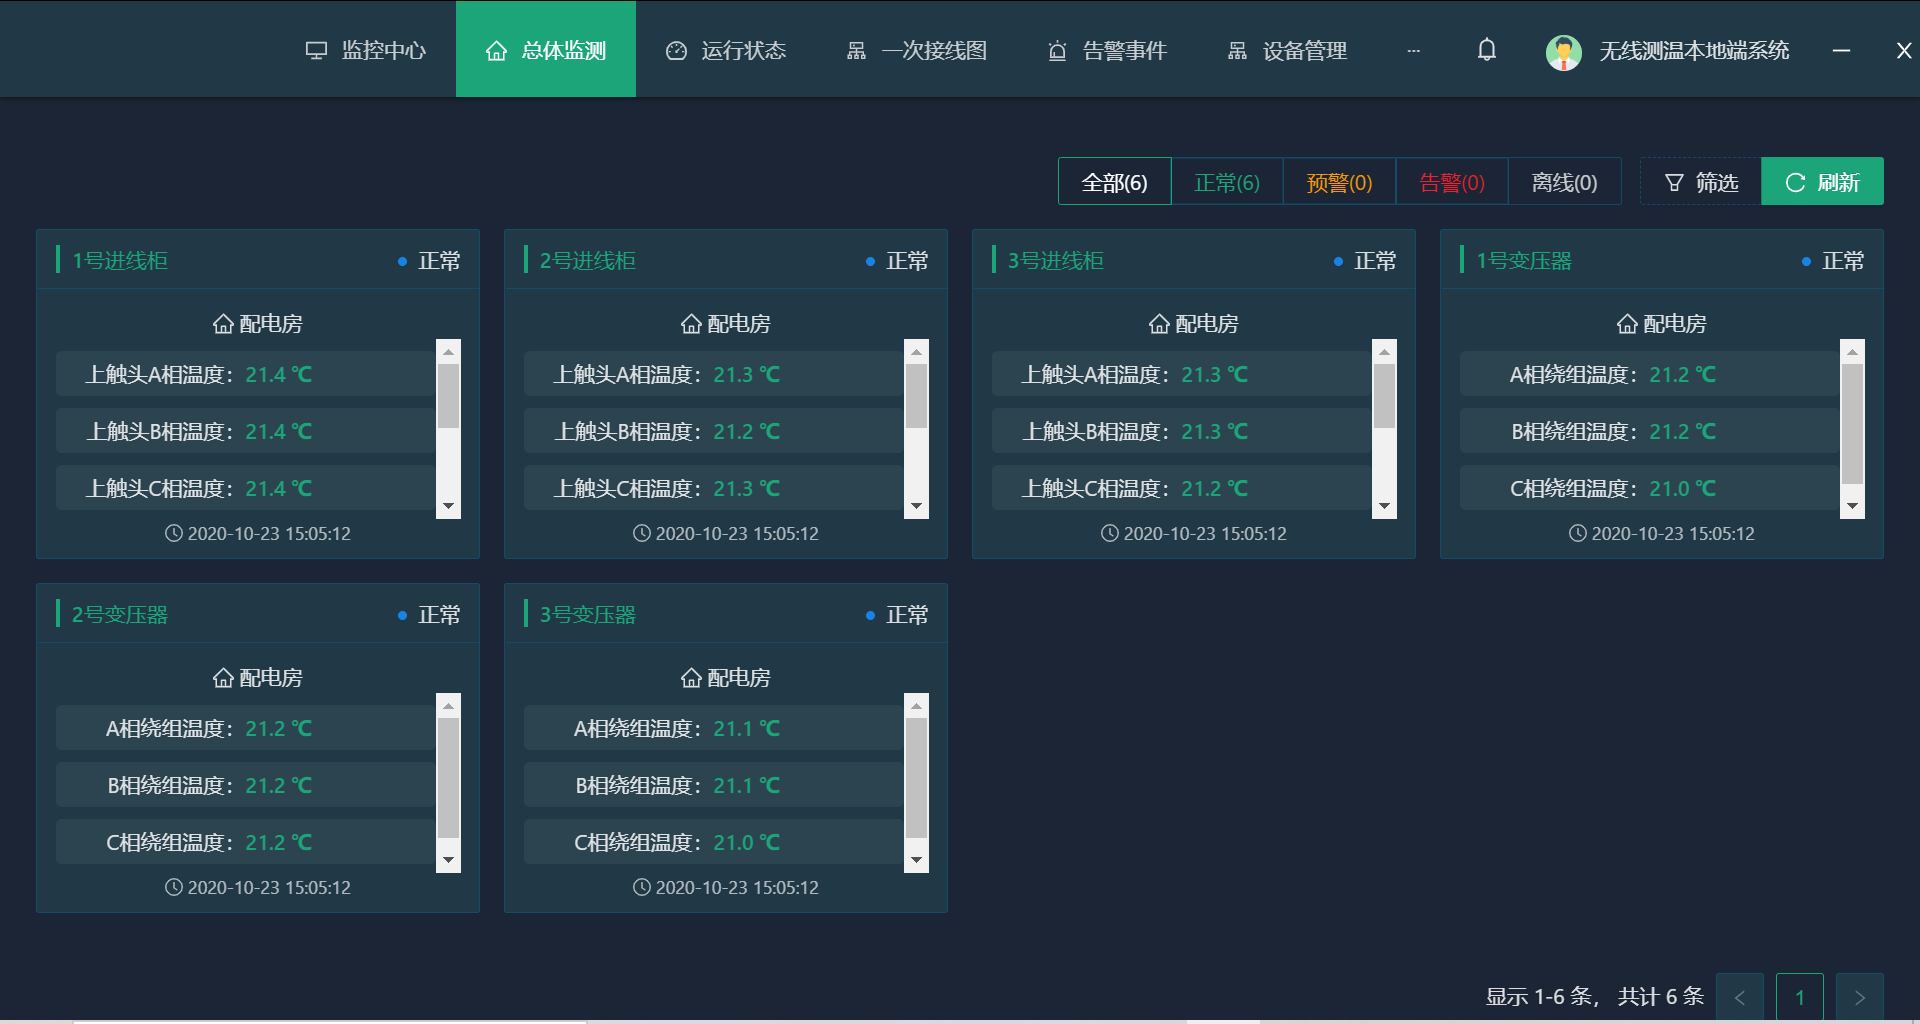The width and height of the screenshot is (1920, 1024).
Task: Open the 筛选 filter panel
Action: (1700, 181)
